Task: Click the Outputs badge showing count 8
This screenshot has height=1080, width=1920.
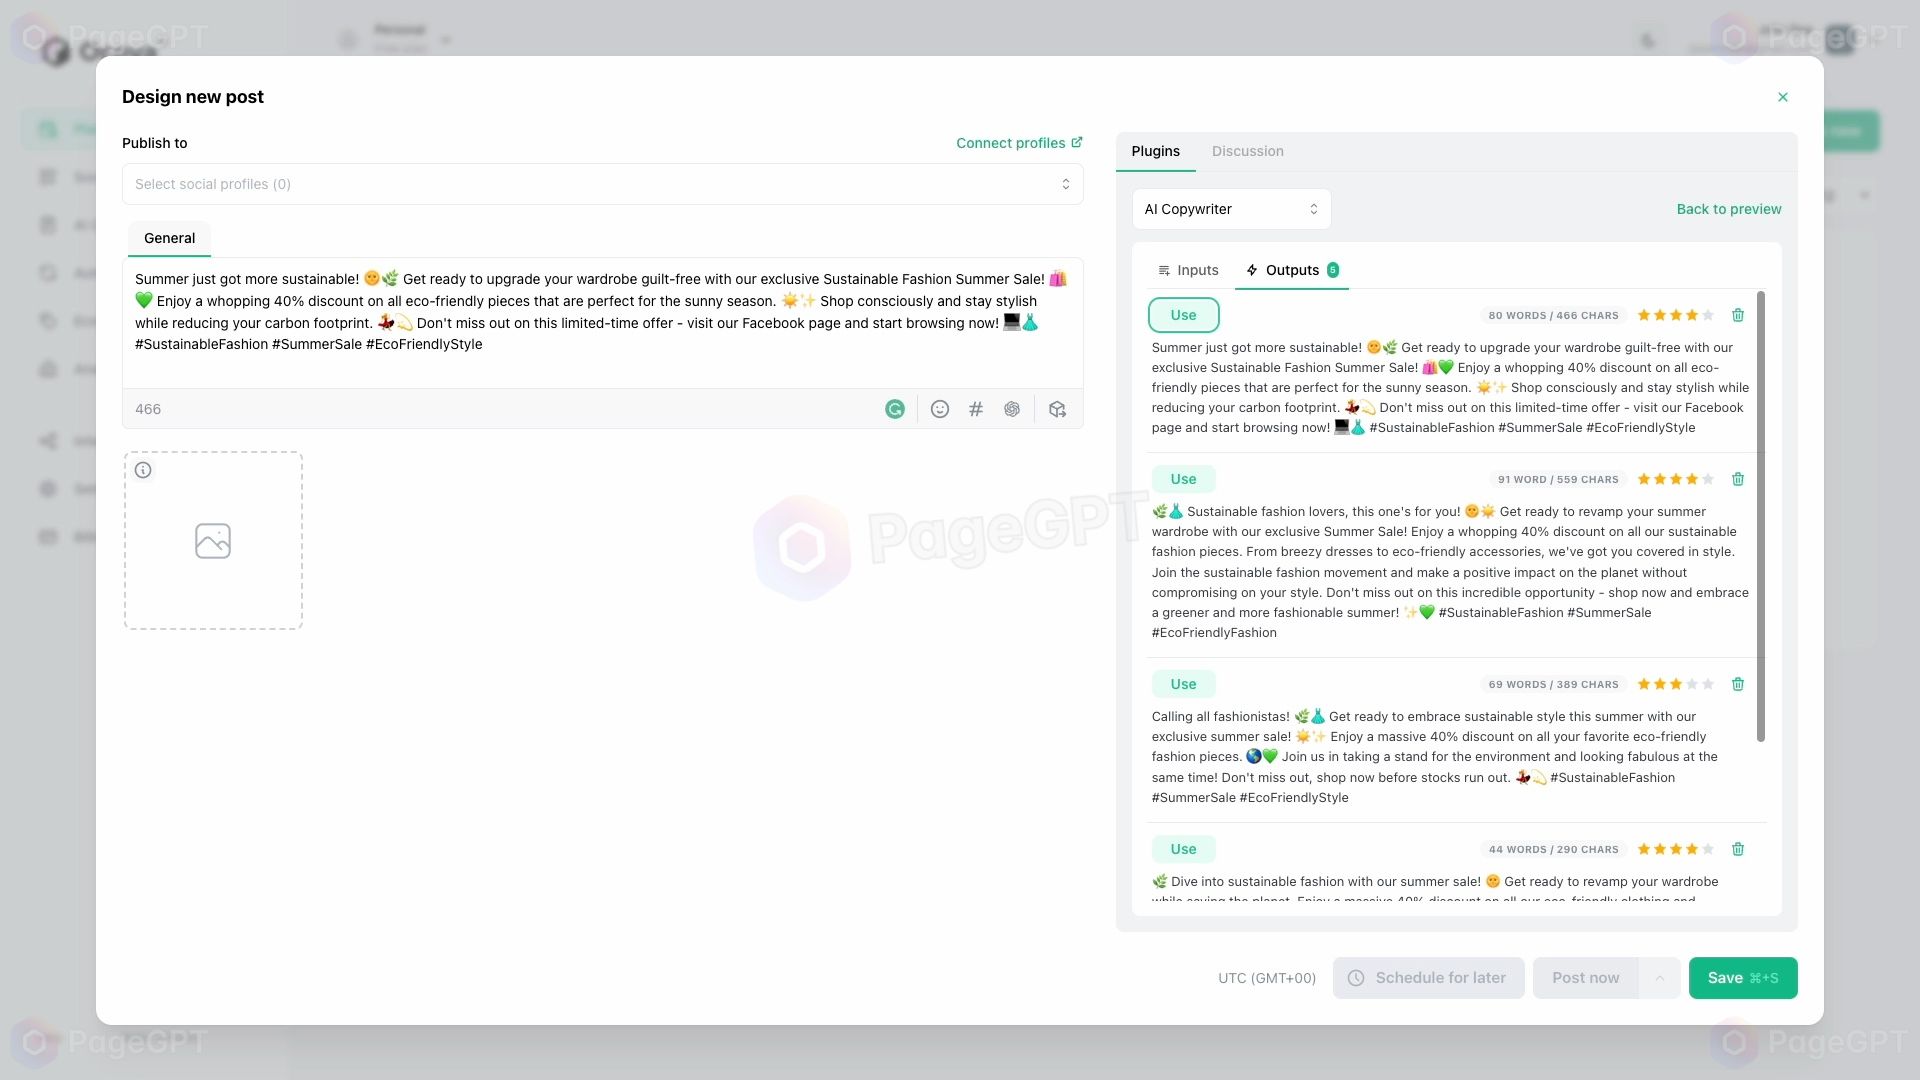Action: (x=1335, y=270)
